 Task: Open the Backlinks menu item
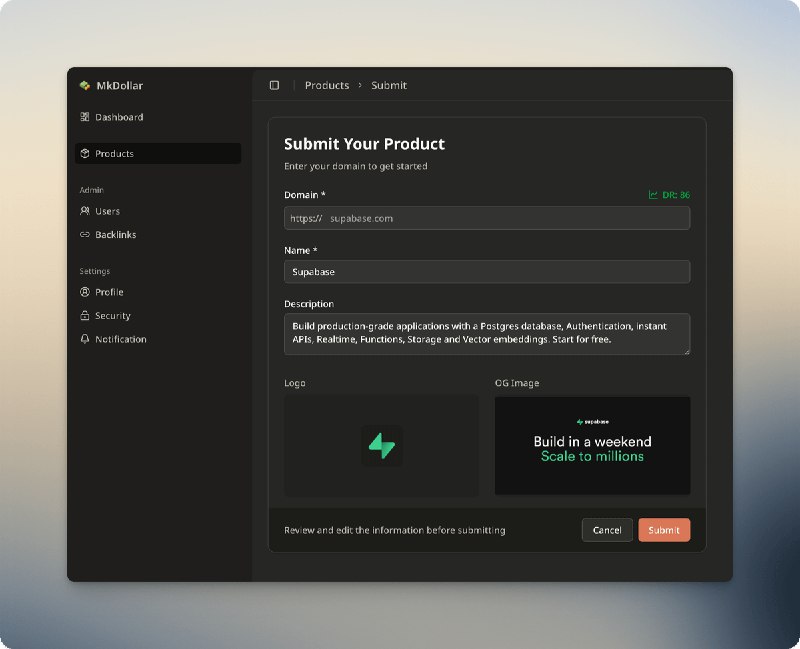tap(115, 235)
